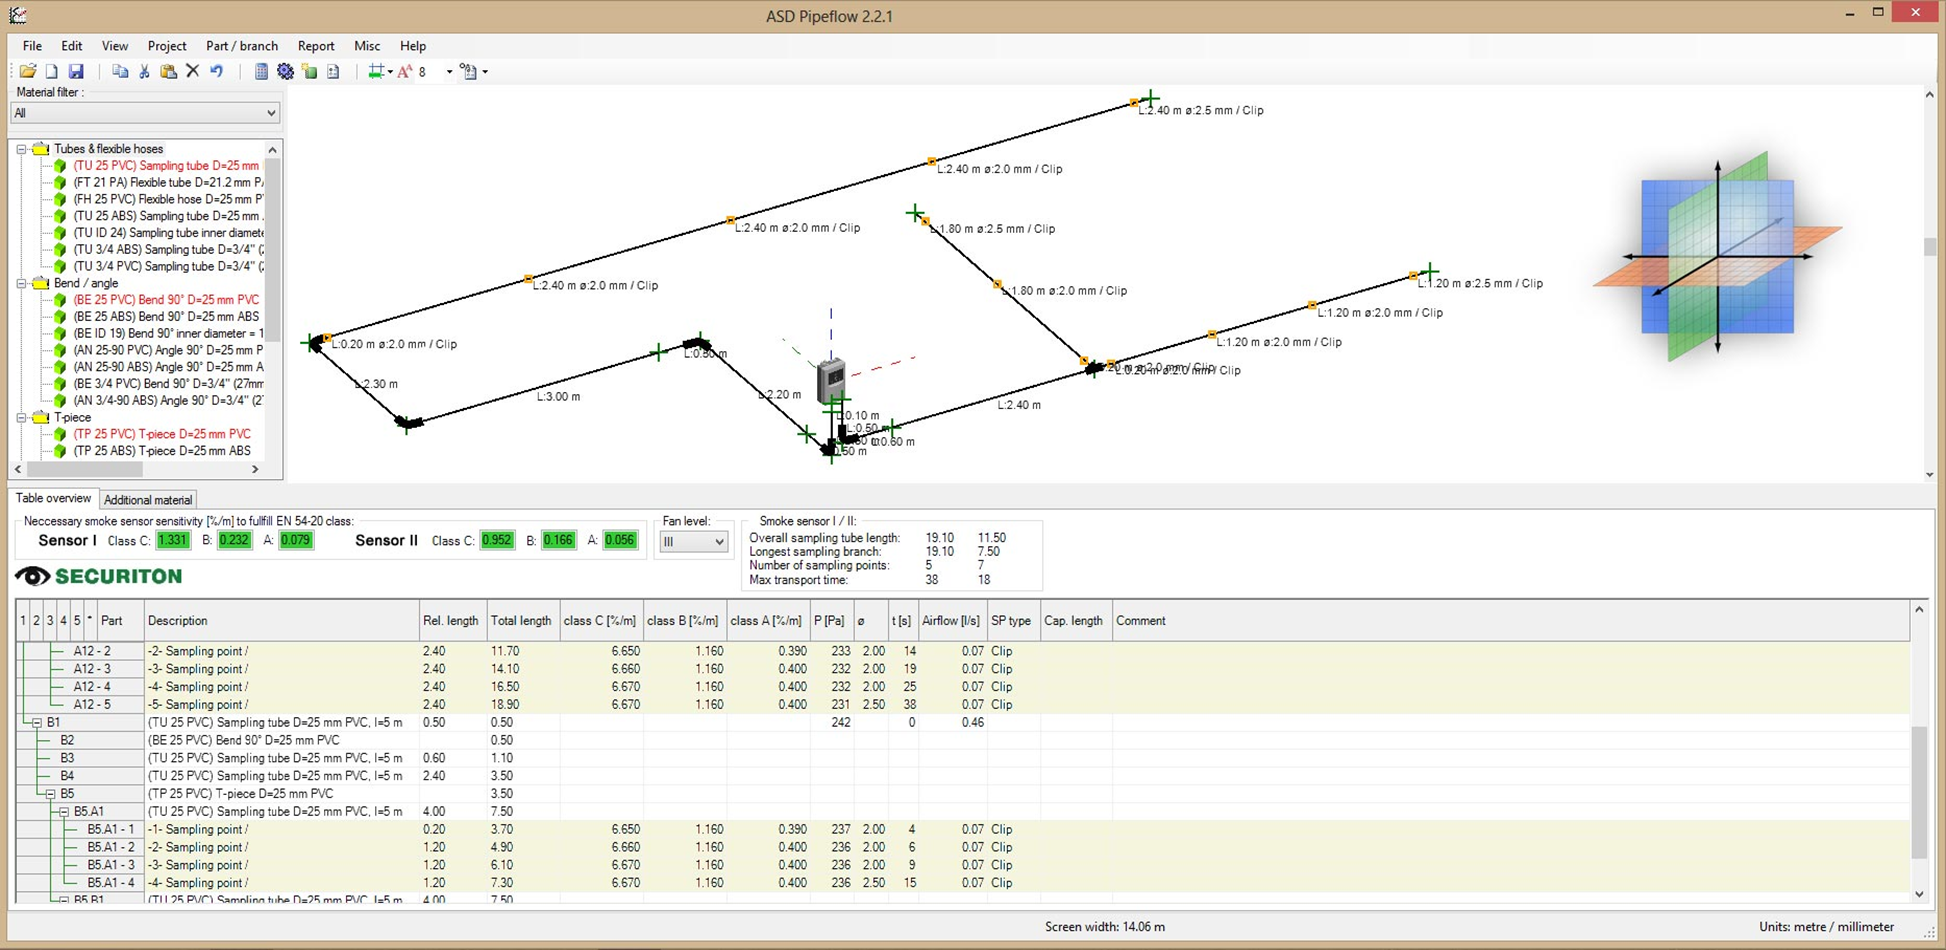Collapse the B1 branch in the table
Image resolution: width=1946 pixels, height=950 pixels.
coord(37,722)
